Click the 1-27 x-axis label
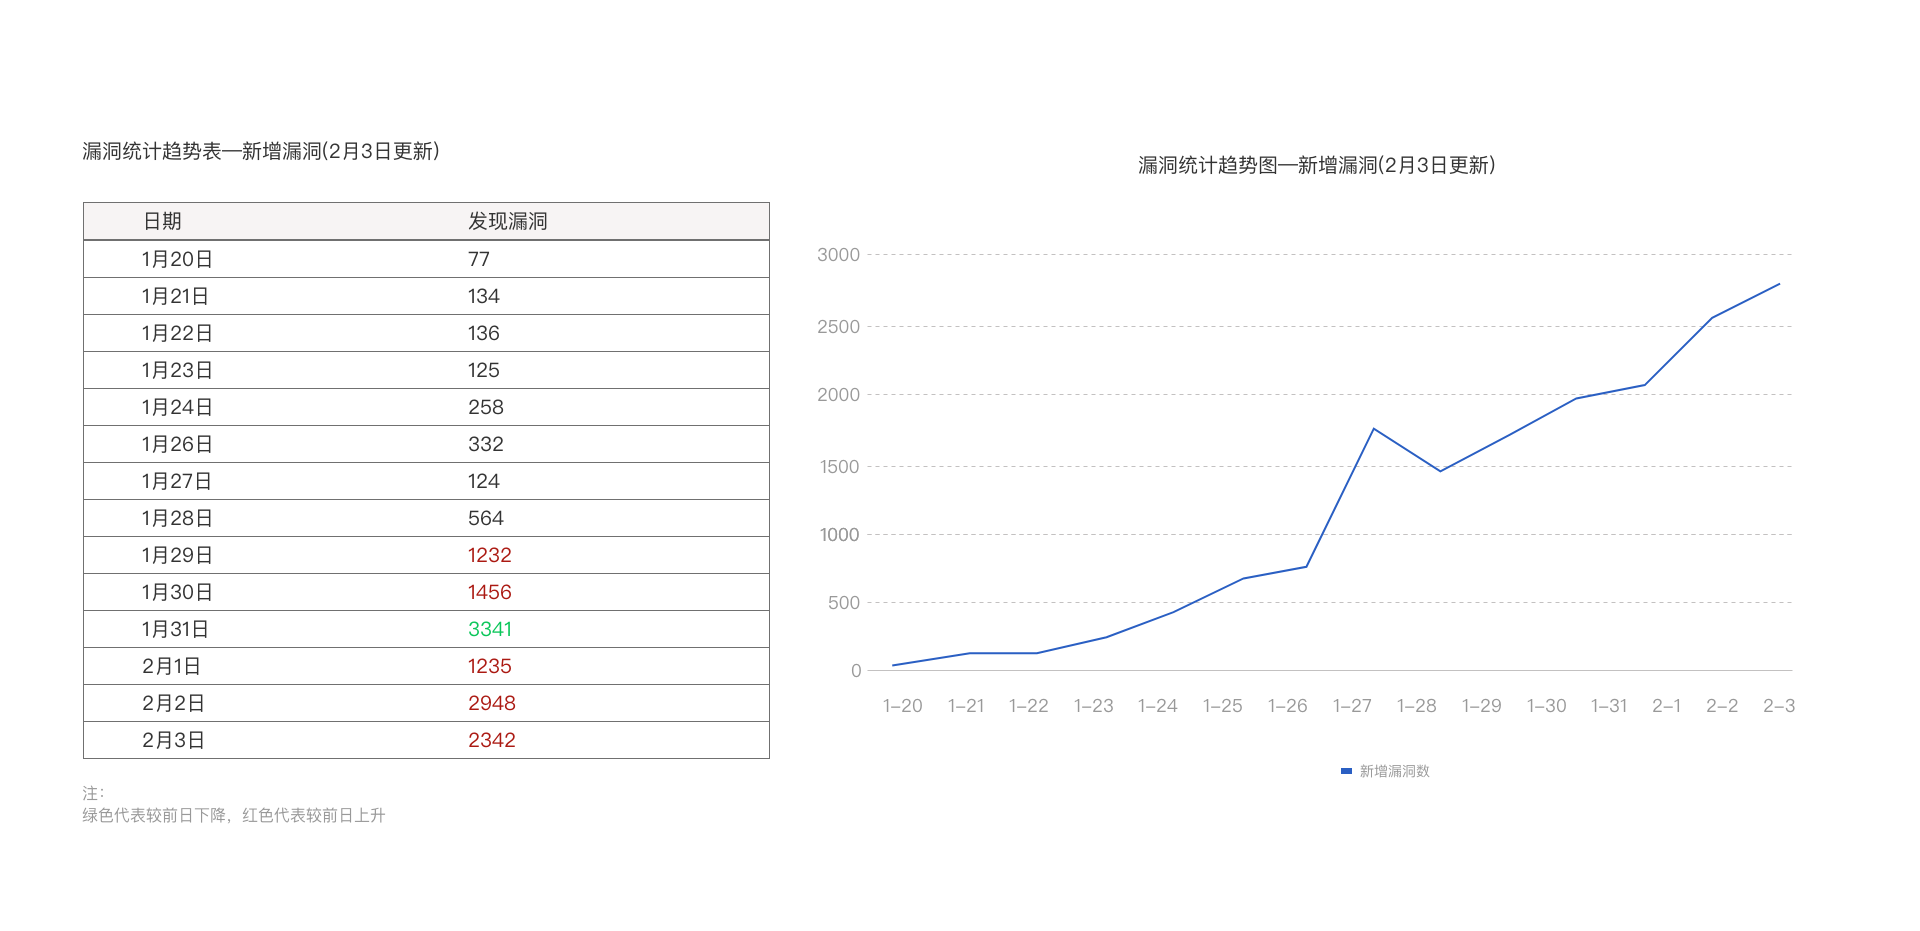Viewport: 1920px width, 931px height. 1352,706
